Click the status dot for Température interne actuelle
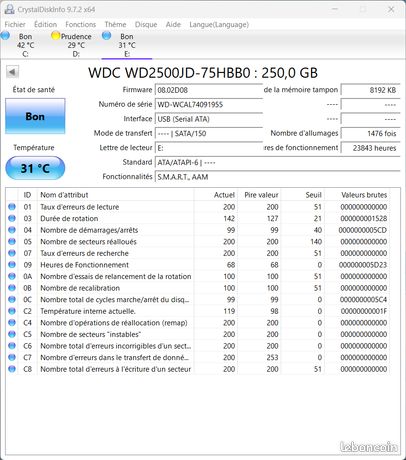The height and width of the screenshot is (460, 406). pos(12,311)
